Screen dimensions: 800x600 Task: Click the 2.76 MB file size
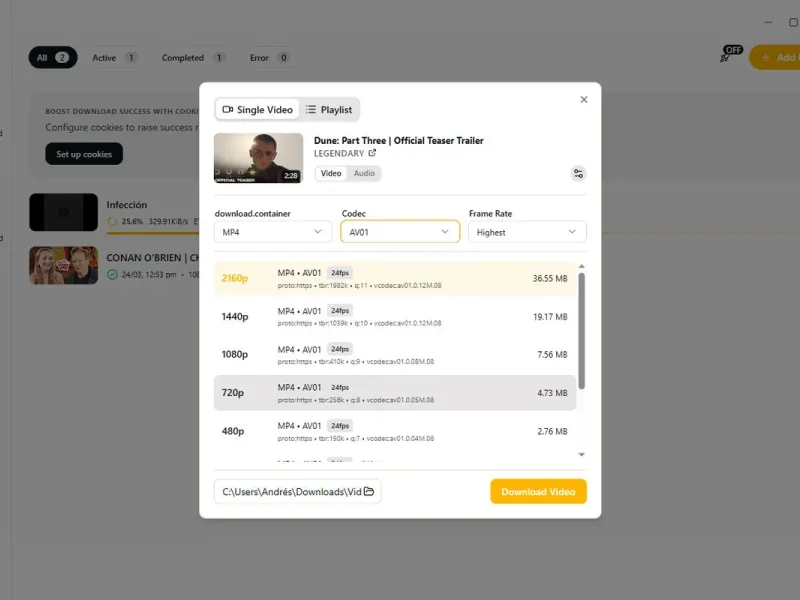click(x=552, y=431)
